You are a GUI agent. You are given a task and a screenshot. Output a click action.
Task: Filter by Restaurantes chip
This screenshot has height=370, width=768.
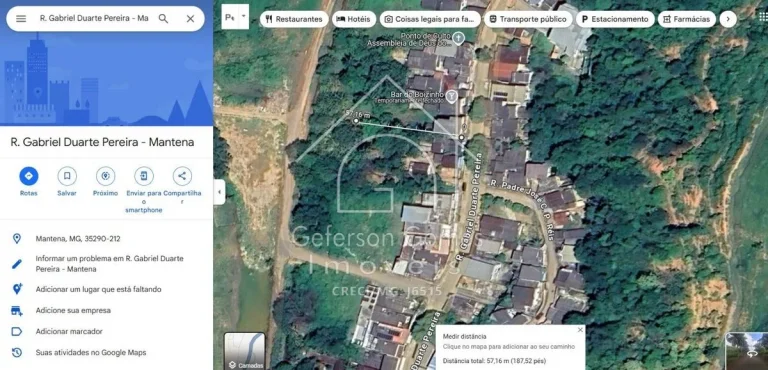(294, 19)
